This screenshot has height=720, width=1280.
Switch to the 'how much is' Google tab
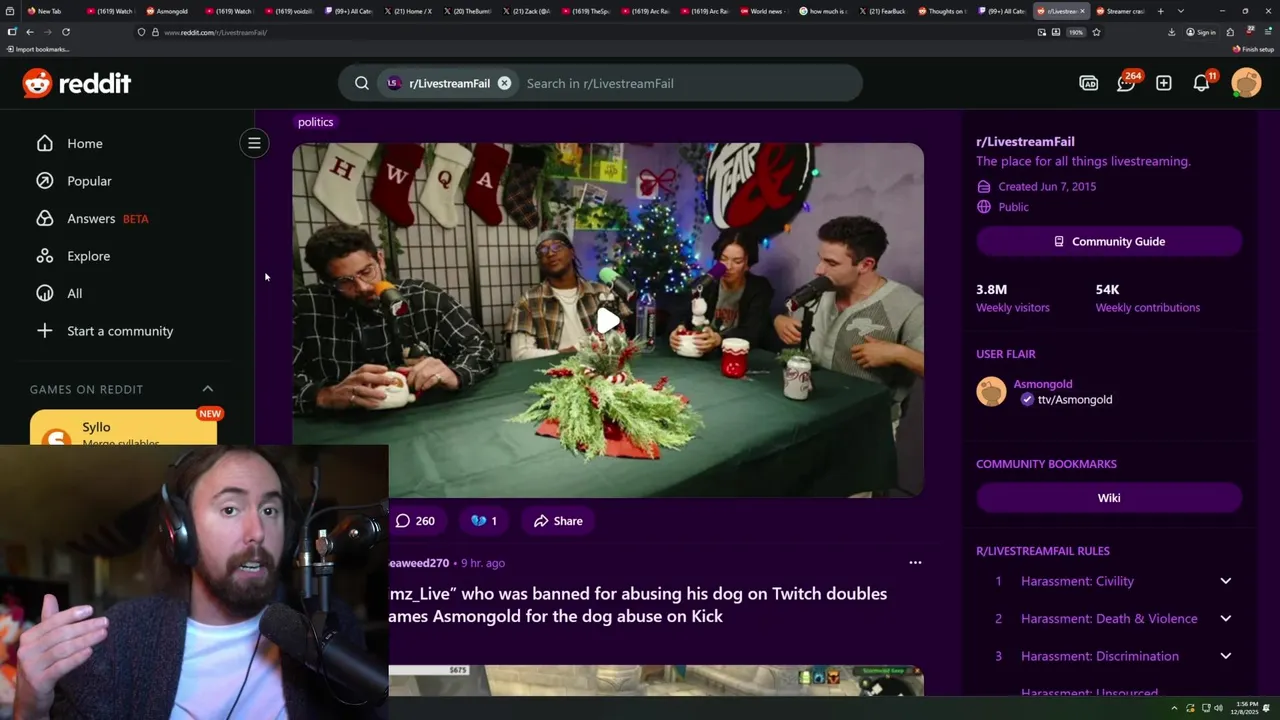pyautogui.click(x=822, y=11)
